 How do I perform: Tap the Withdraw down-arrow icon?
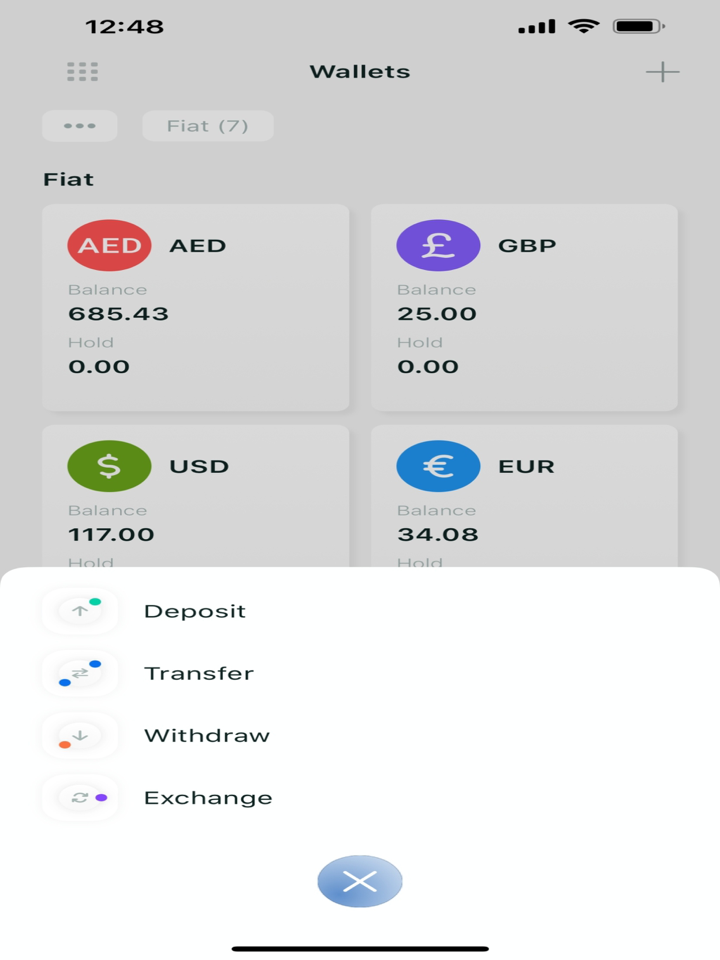[80, 736]
